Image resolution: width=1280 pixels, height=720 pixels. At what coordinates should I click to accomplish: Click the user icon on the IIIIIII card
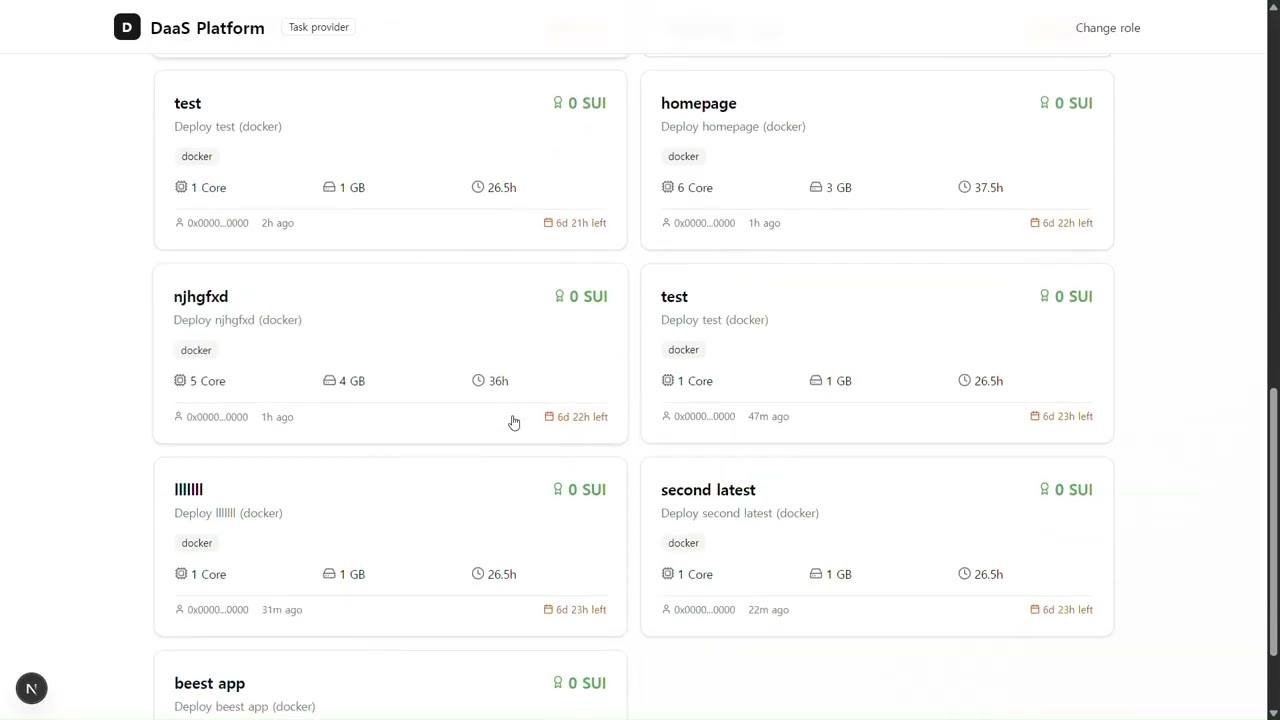point(180,610)
